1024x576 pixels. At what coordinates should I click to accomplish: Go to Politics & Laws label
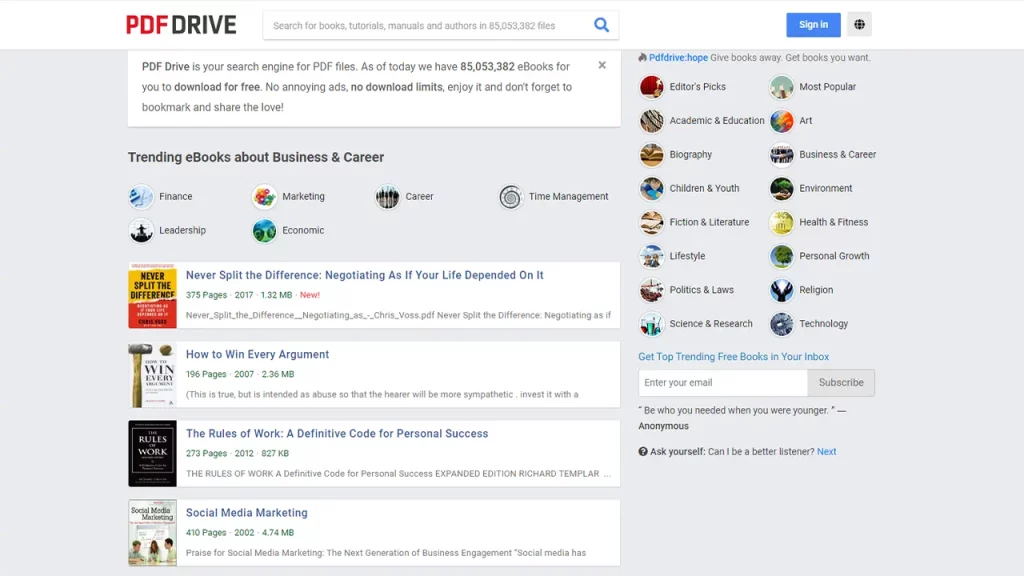pyautogui.click(x=701, y=291)
